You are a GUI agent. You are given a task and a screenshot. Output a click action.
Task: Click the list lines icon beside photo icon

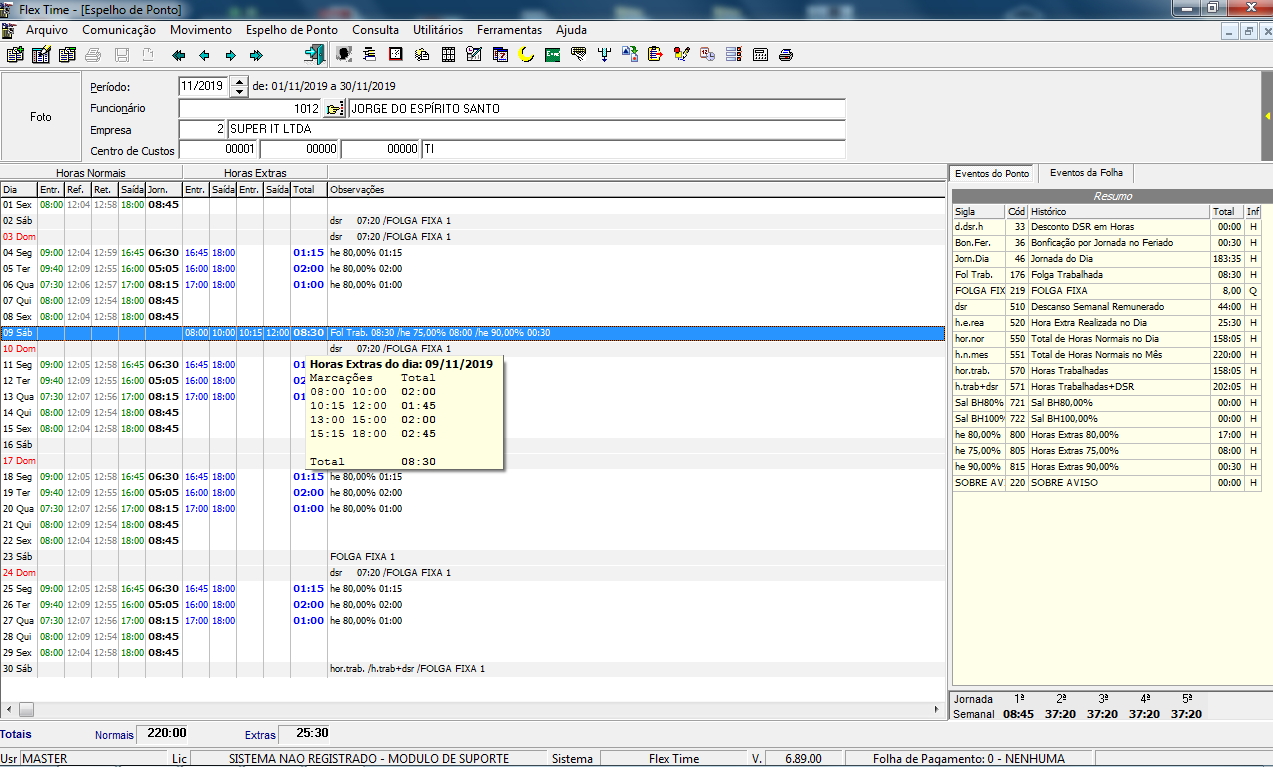click(x=370, y=55)
